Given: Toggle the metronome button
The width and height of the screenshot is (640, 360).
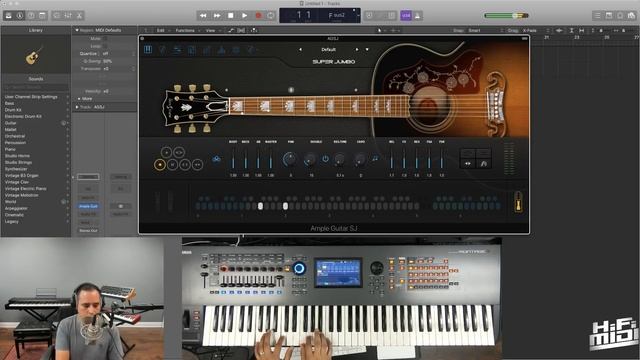Looking at the screenshot, I should tap(418, 16).
